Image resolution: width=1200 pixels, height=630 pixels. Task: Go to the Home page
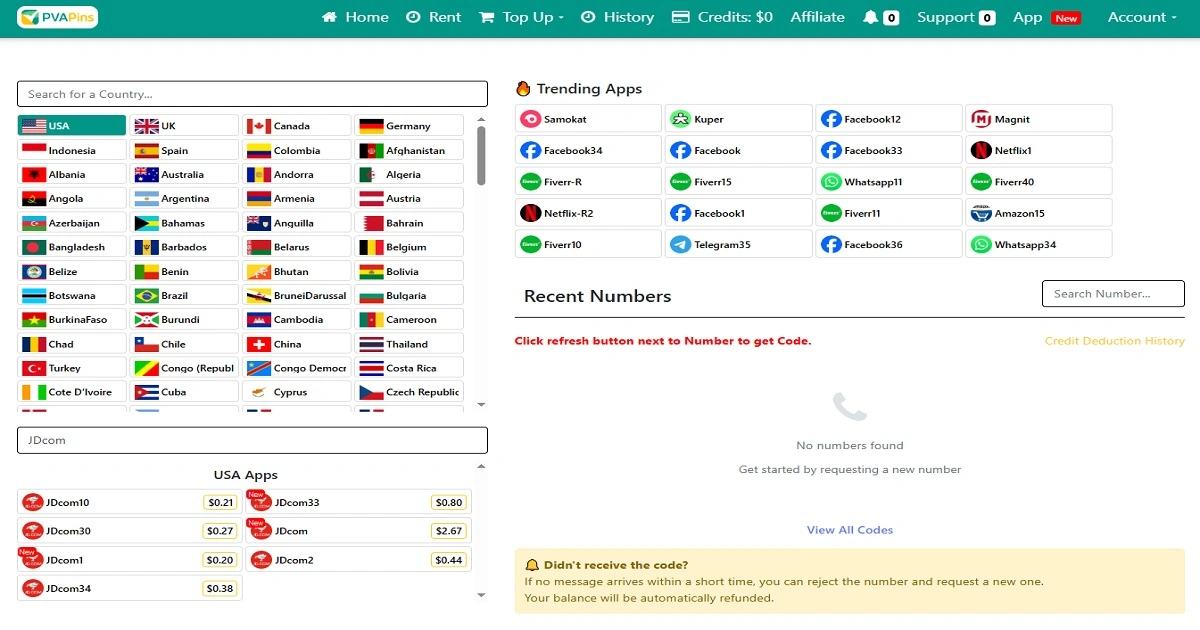[355, 17]
